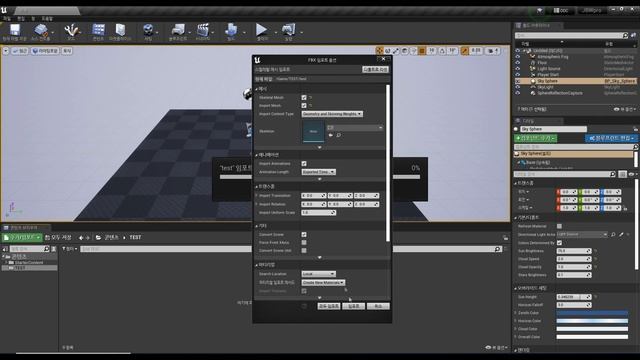Open the Directional Light Actor dropdown

pos(582,235)
